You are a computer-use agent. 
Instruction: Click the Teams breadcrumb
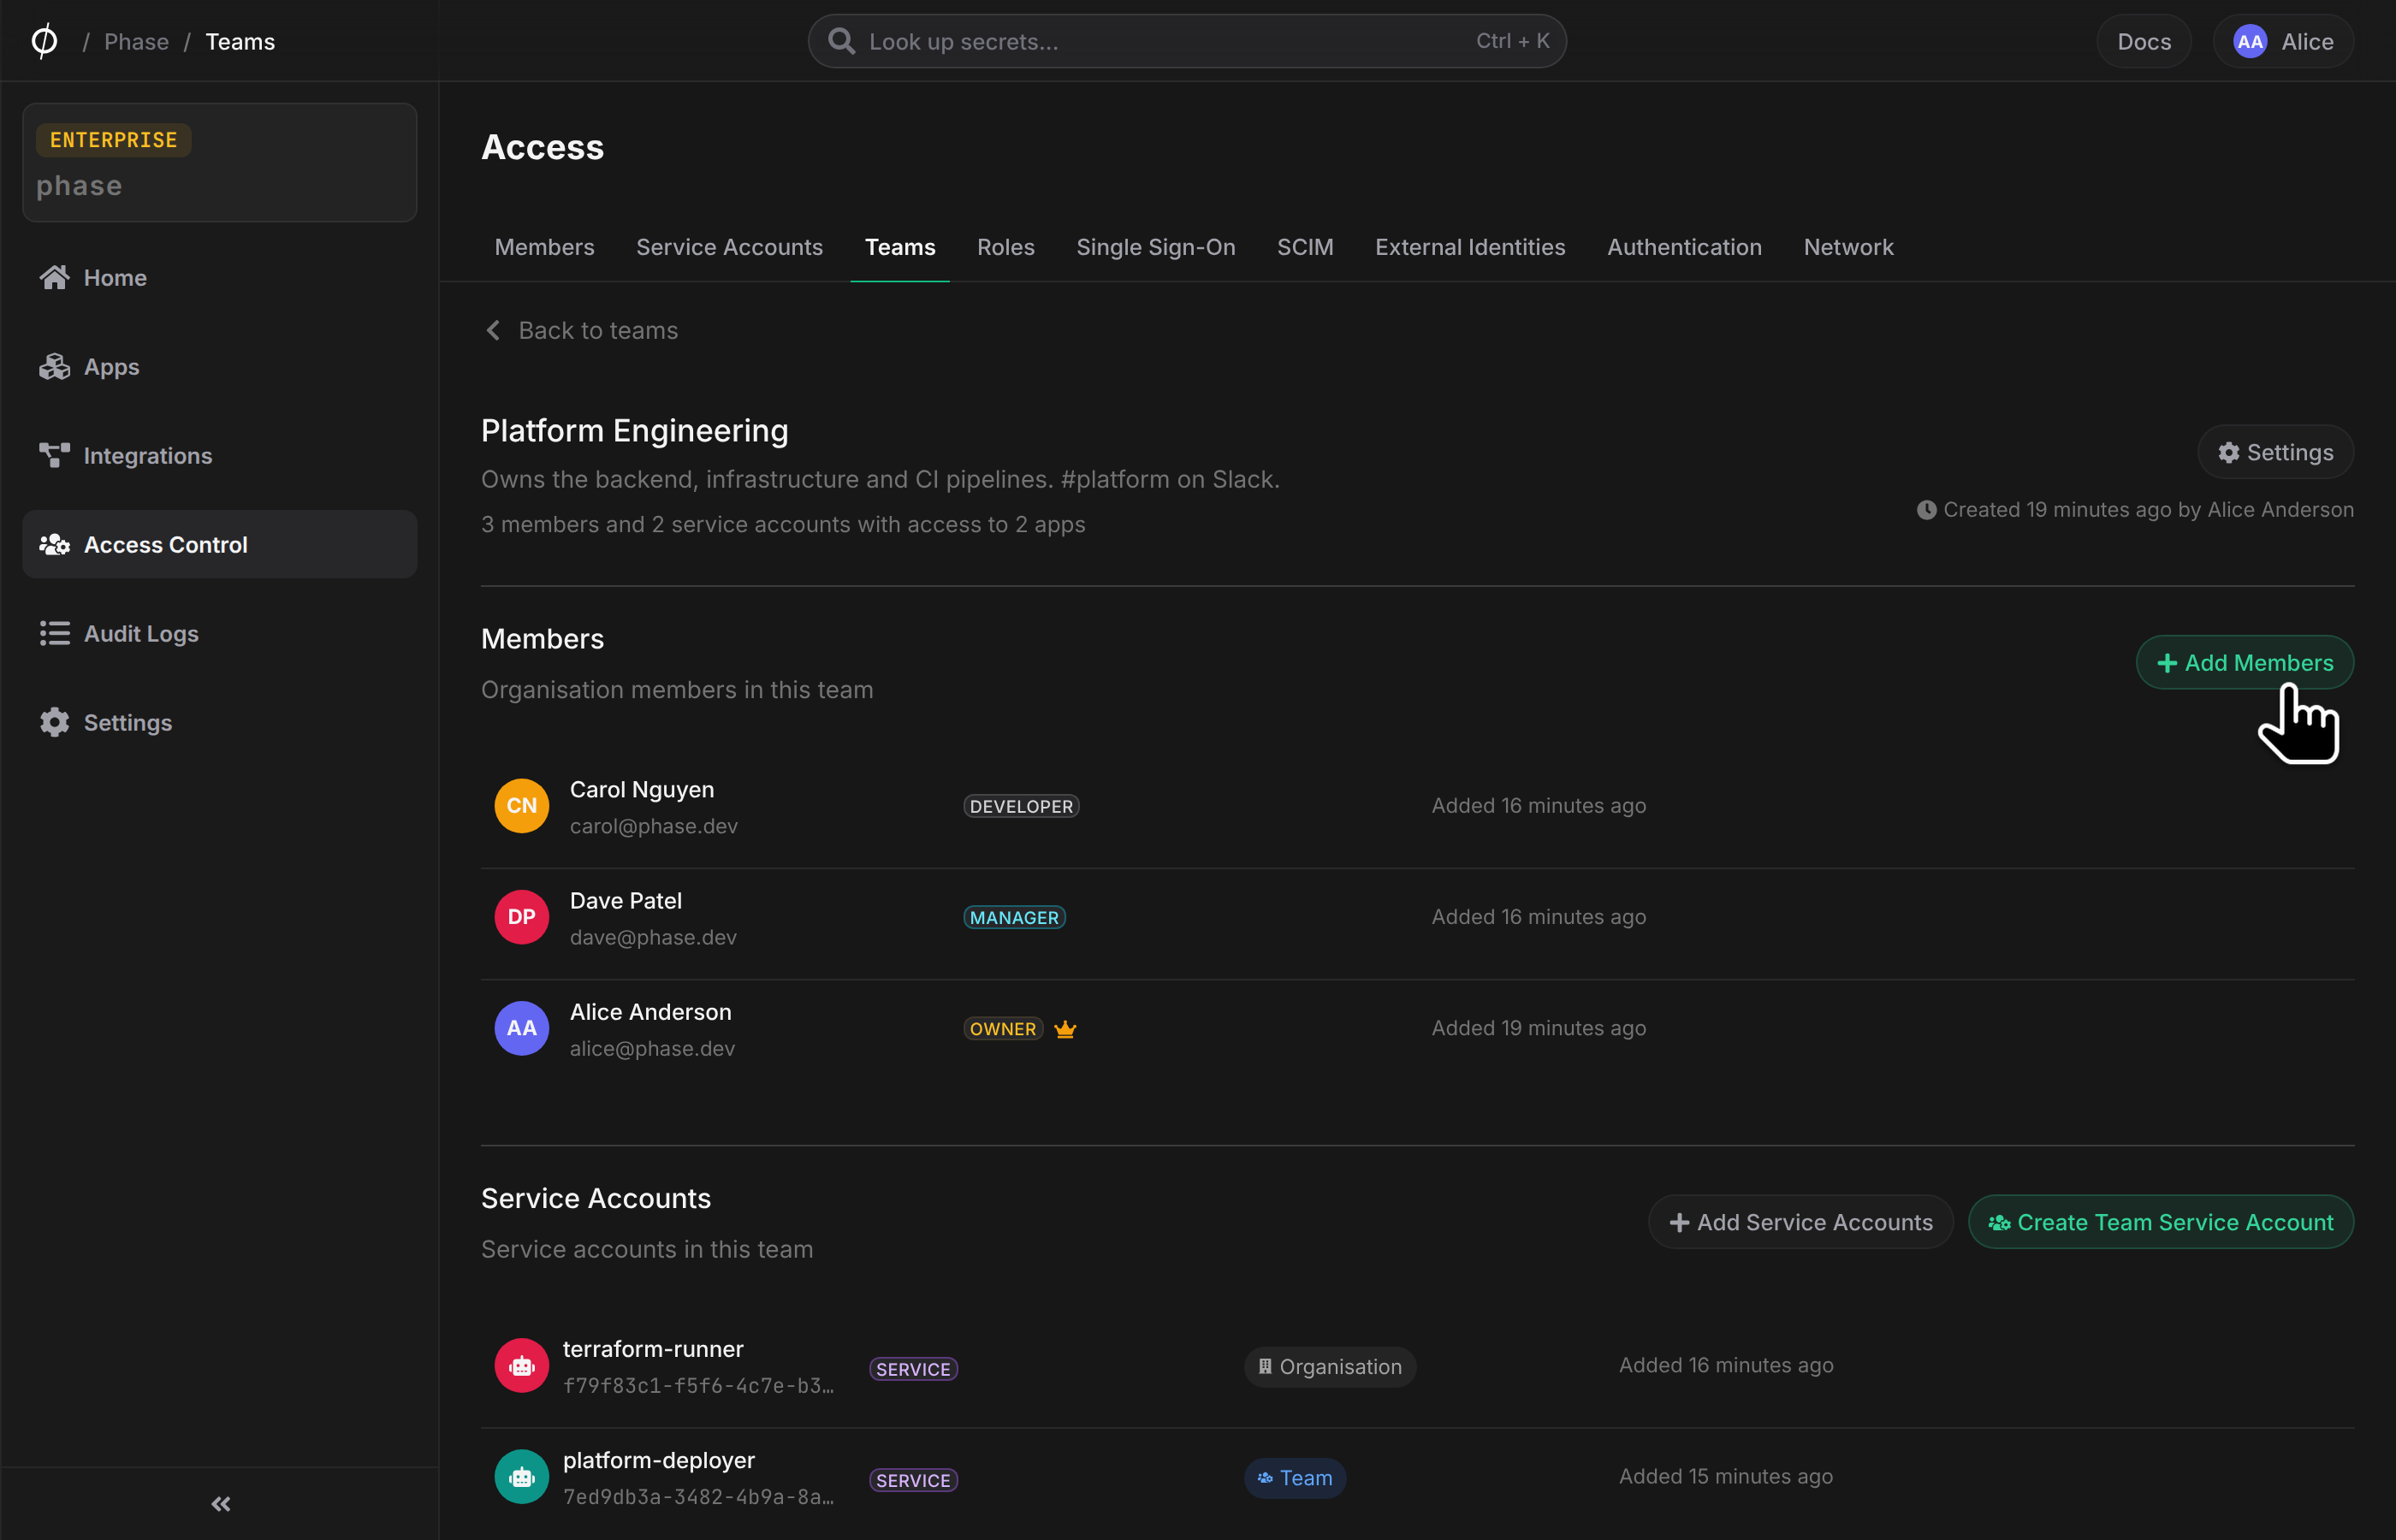click(240, 41)
